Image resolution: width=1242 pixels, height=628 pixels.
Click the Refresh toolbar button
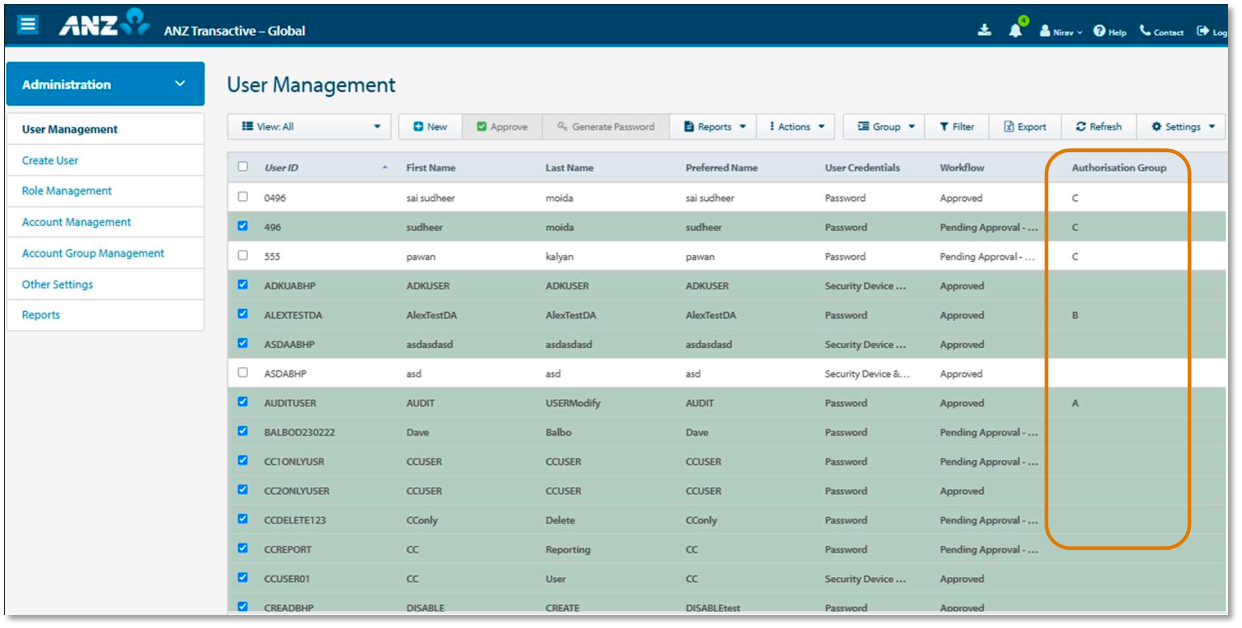(x=1098, y=127)
